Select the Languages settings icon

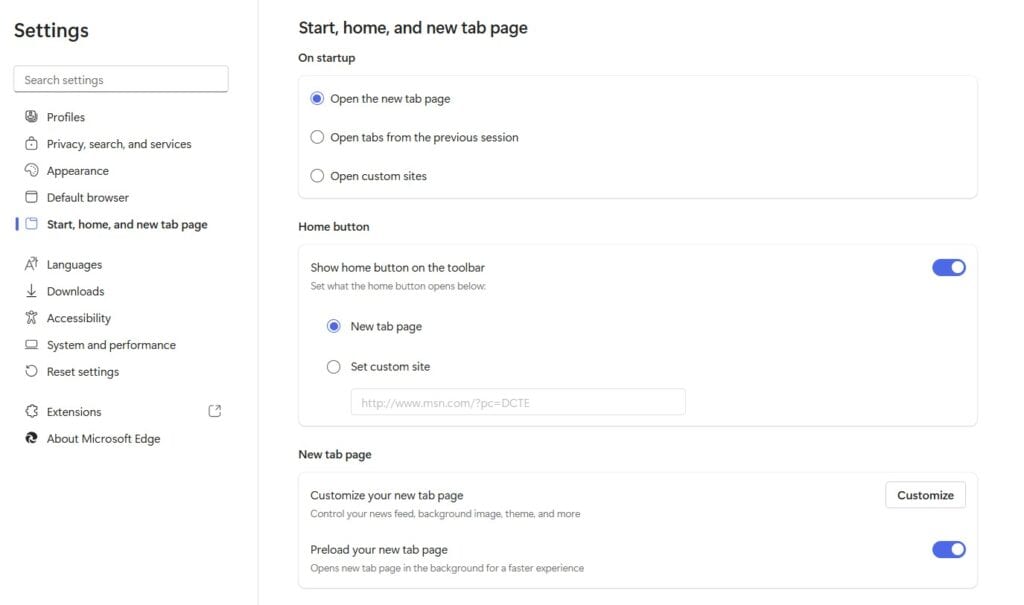pos(31,264)
